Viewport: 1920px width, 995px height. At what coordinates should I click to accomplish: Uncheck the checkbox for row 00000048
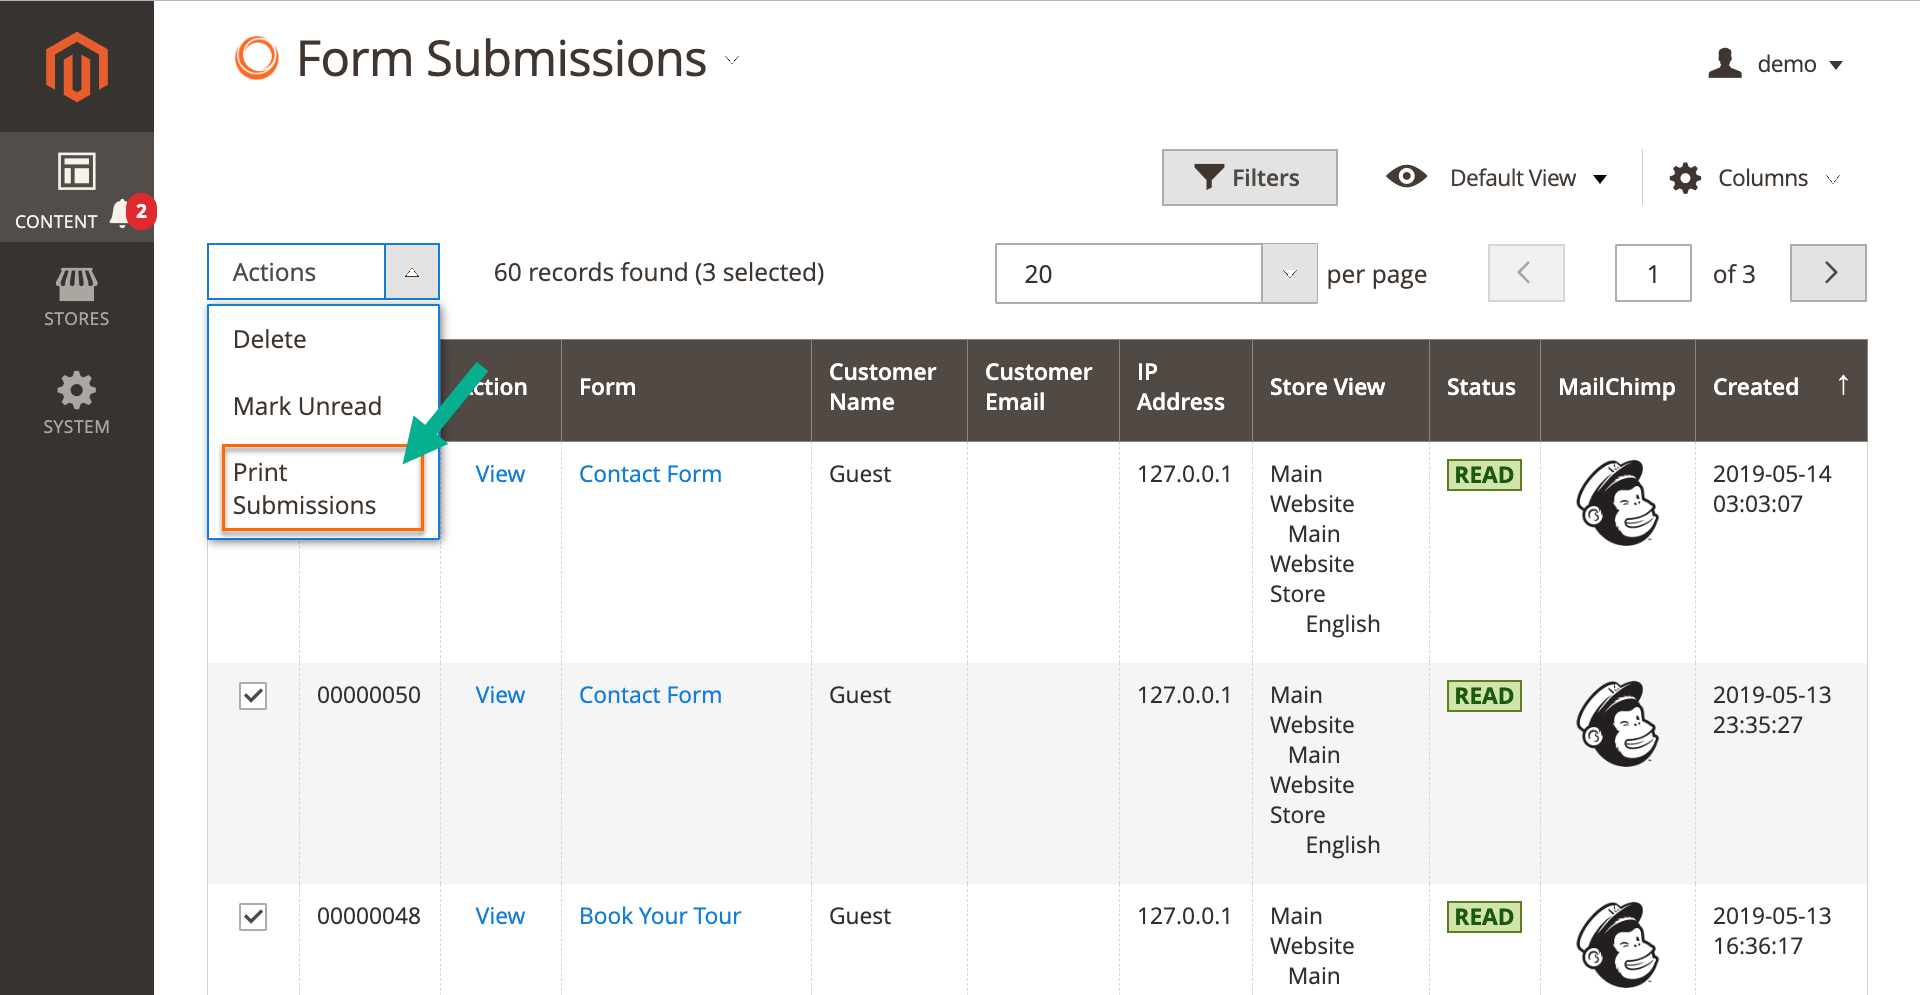(253, 917)
